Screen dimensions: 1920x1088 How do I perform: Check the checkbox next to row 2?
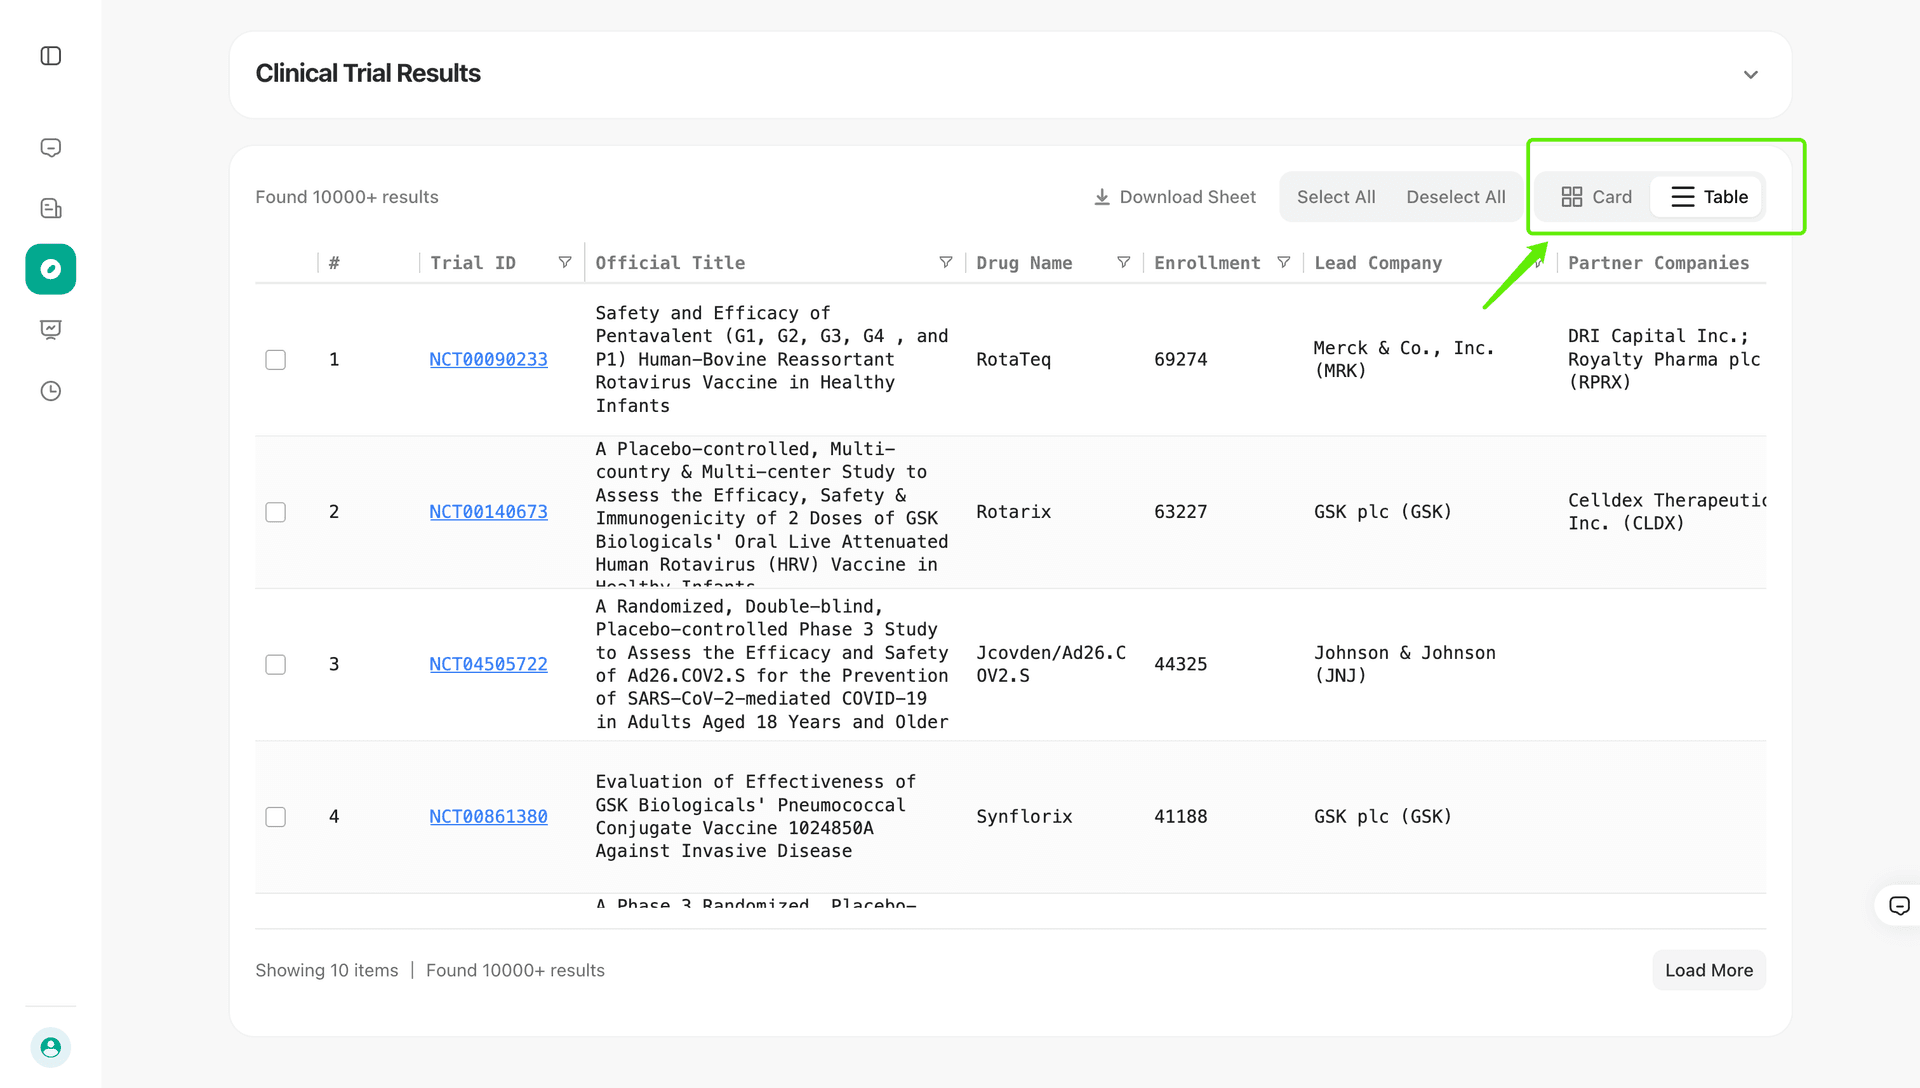(275, 511)
